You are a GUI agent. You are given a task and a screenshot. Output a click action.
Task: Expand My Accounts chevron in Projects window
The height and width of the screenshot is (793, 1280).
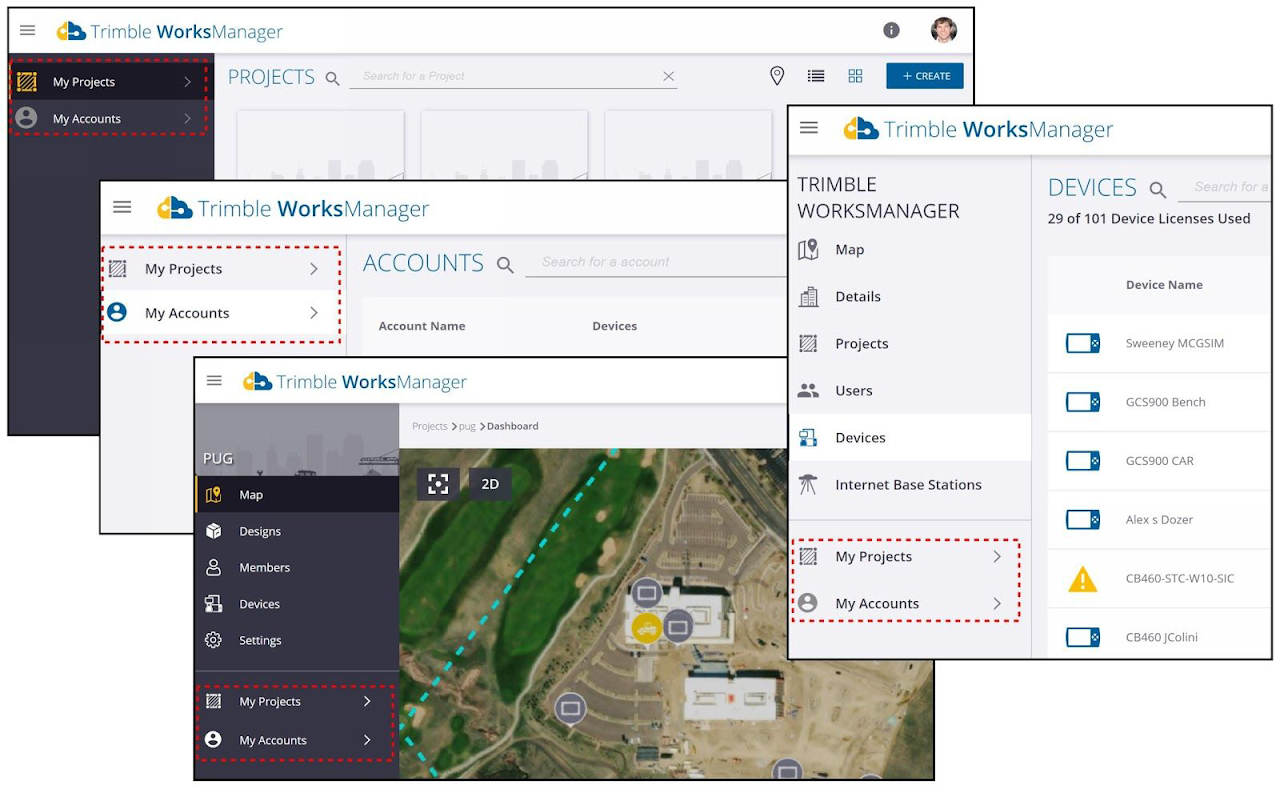coord(187,119)
